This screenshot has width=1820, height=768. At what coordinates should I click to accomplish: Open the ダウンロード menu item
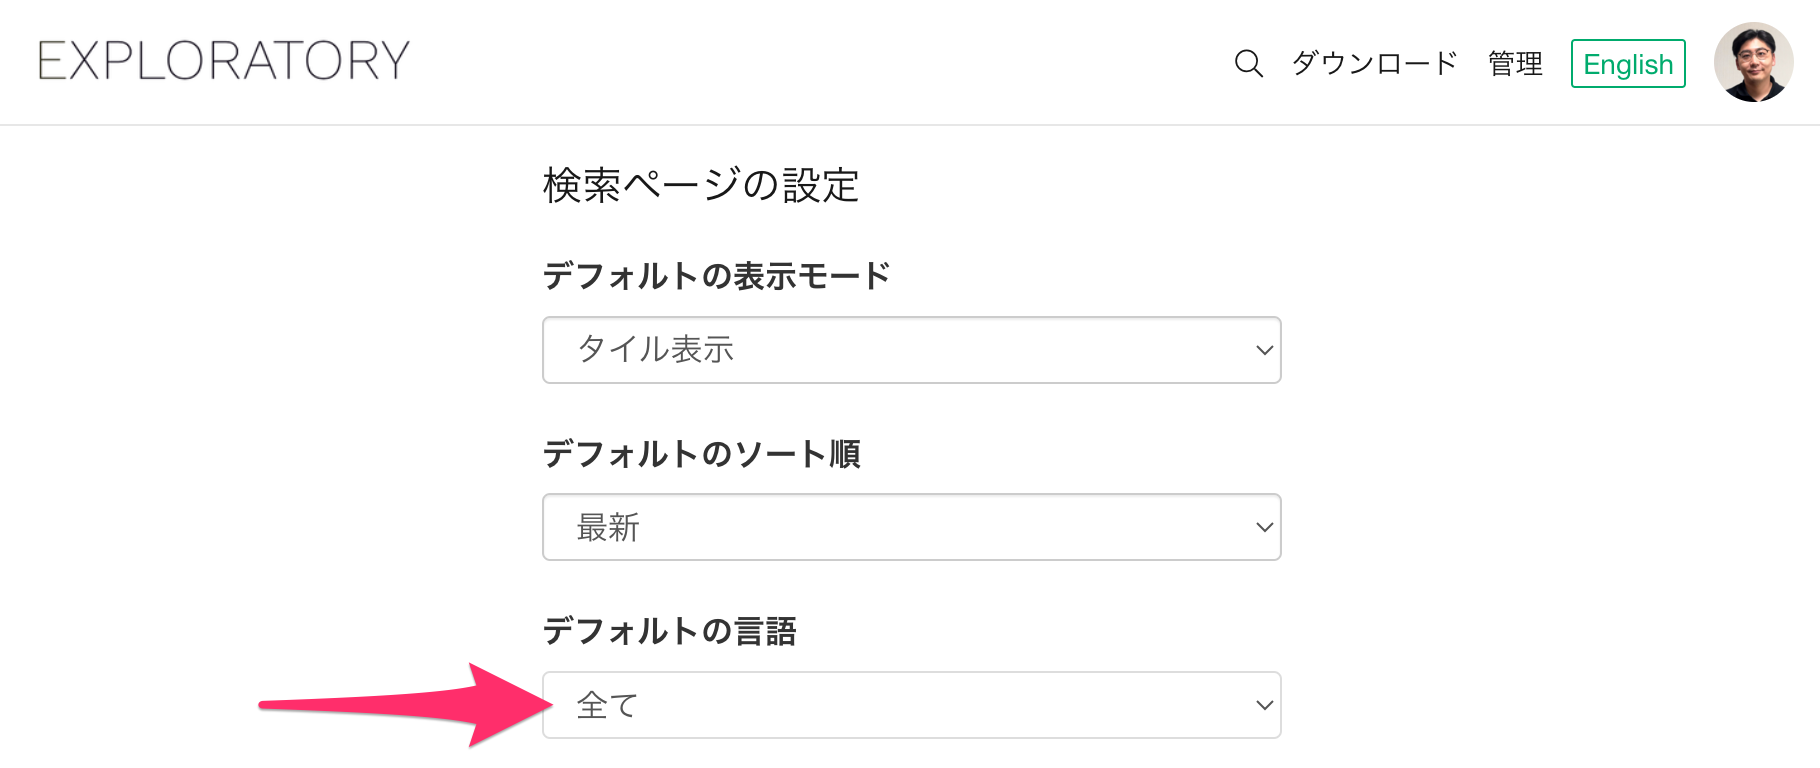[x=1374, y=64]
